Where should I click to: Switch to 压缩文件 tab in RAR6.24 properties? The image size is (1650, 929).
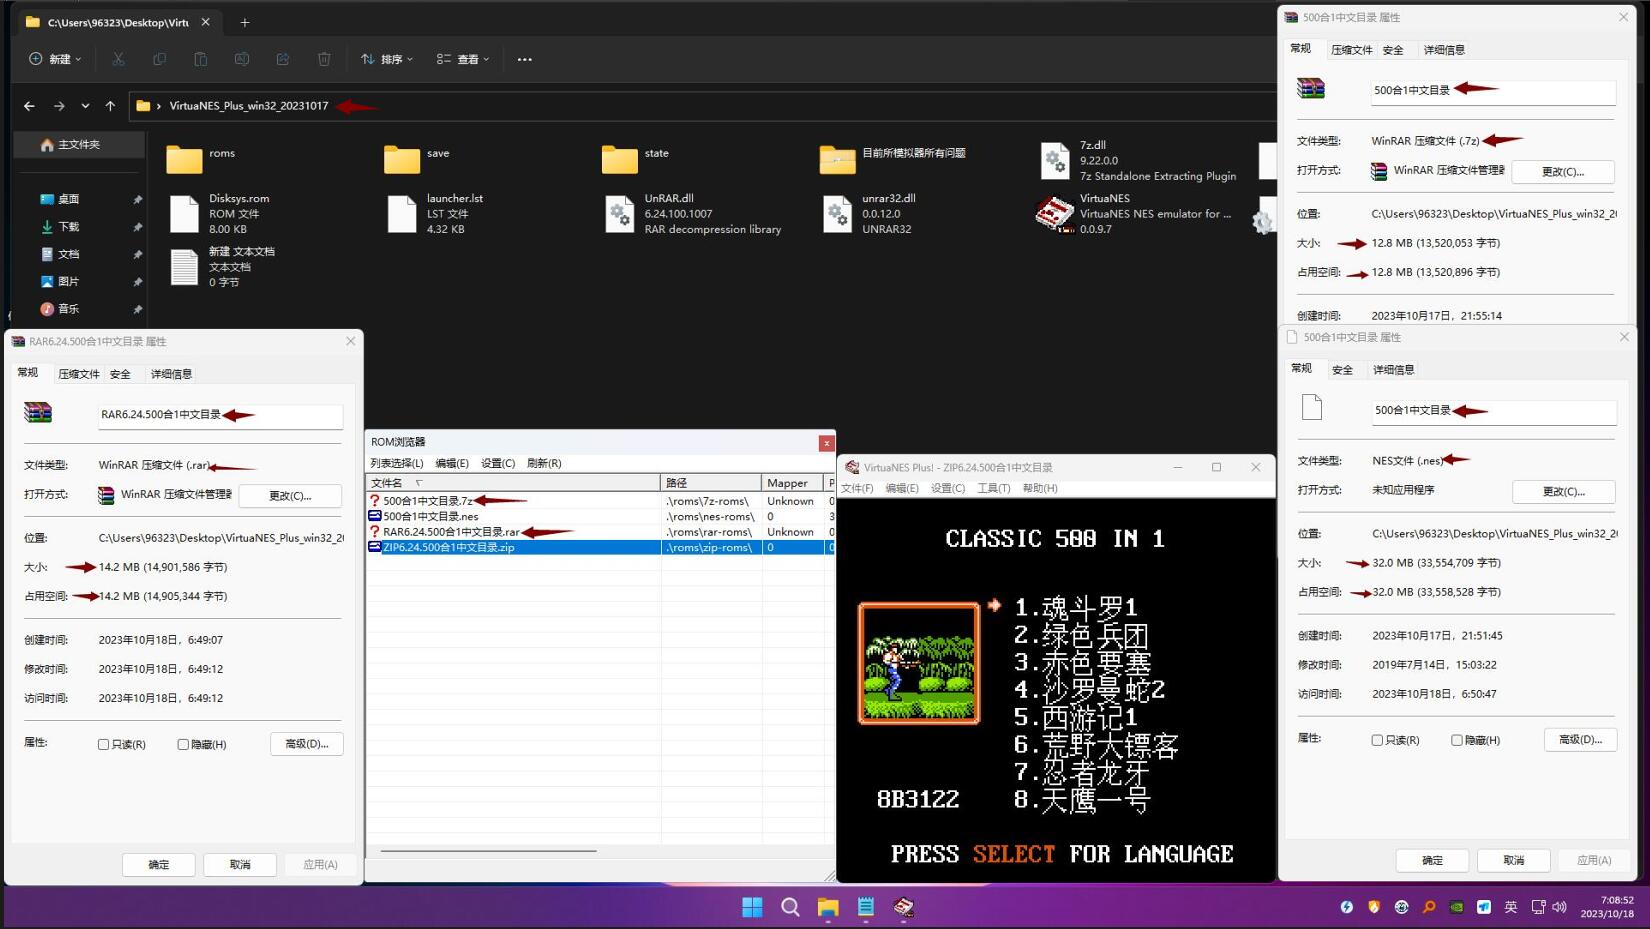[79, 374]
